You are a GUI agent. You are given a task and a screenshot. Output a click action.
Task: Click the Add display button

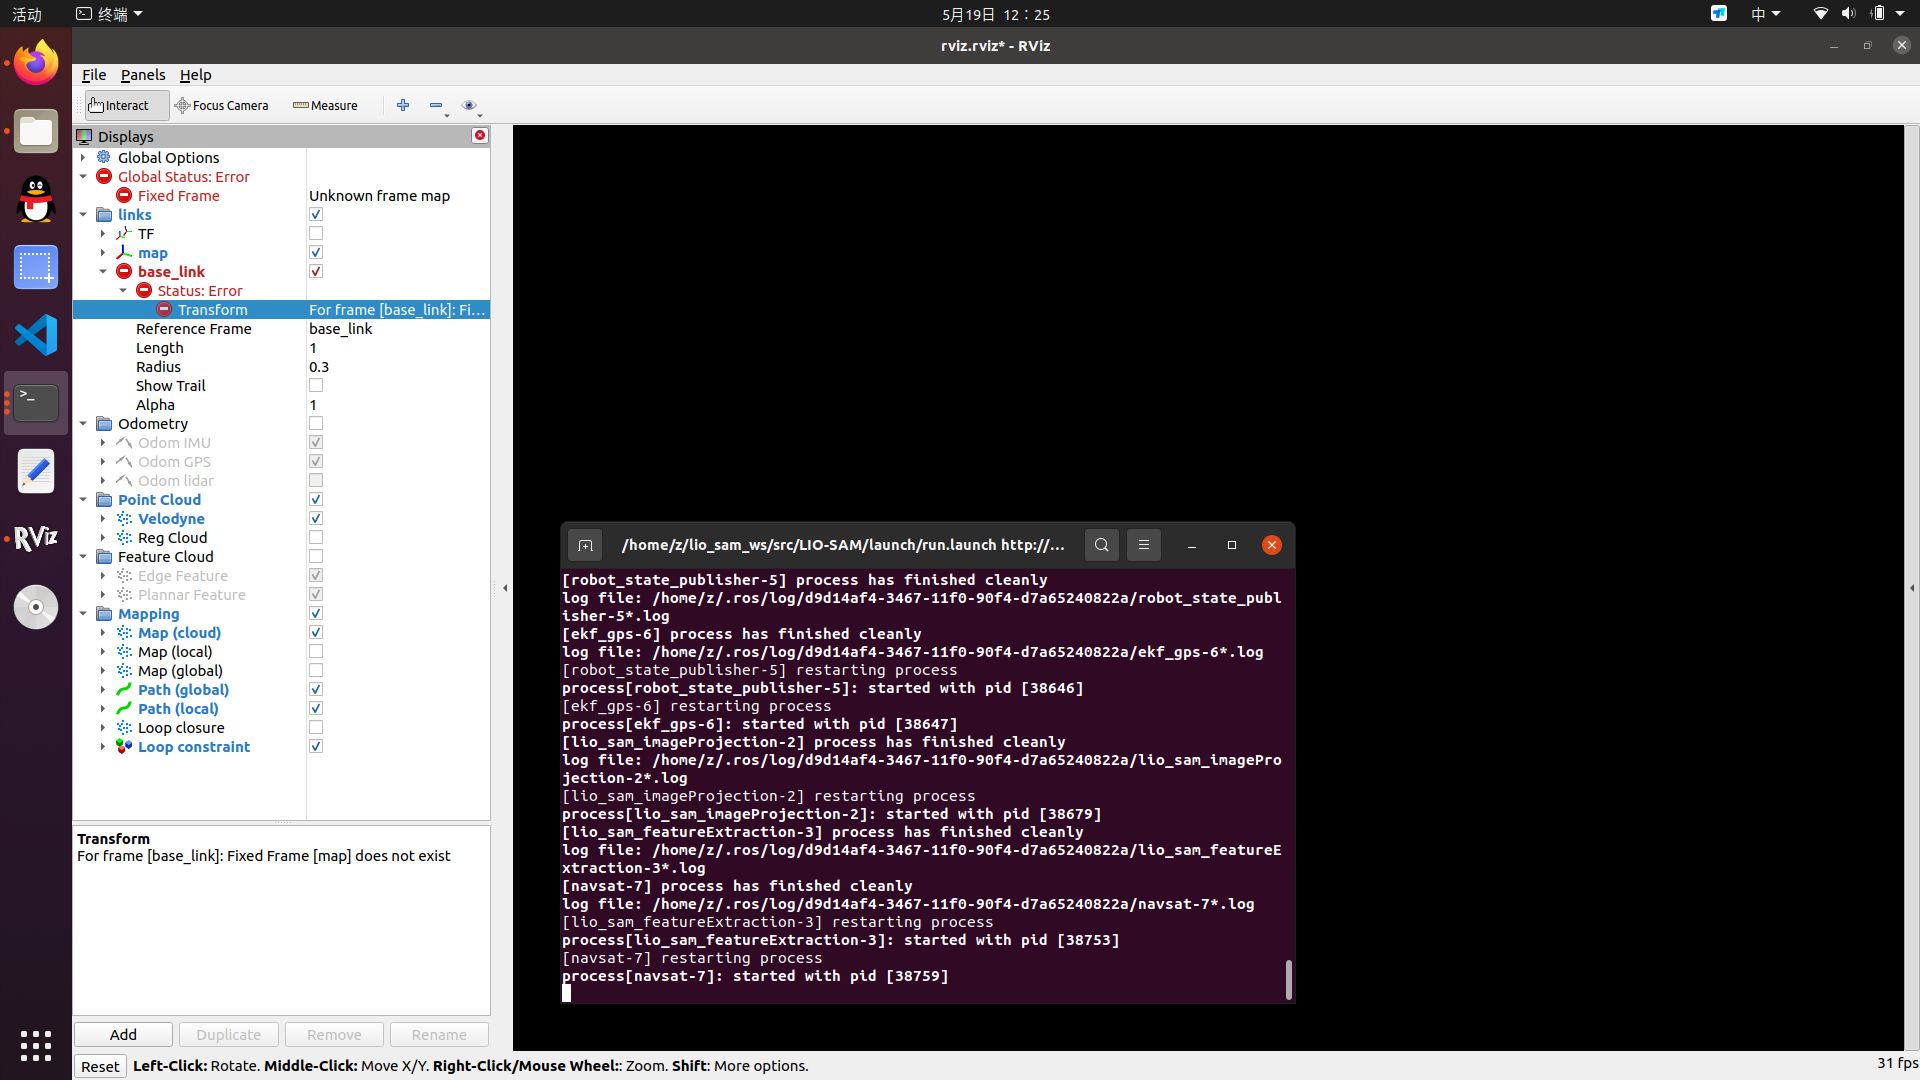(123, 1034)
